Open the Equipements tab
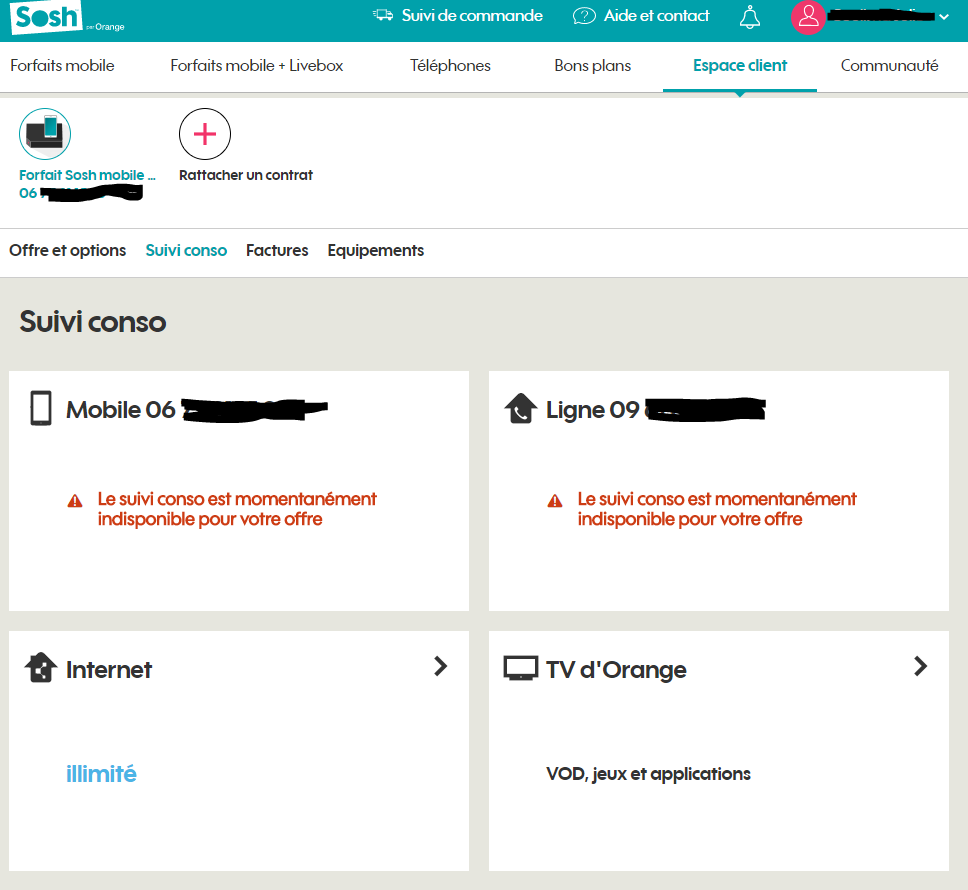The image size is (968, 890). tap(375, 251)
